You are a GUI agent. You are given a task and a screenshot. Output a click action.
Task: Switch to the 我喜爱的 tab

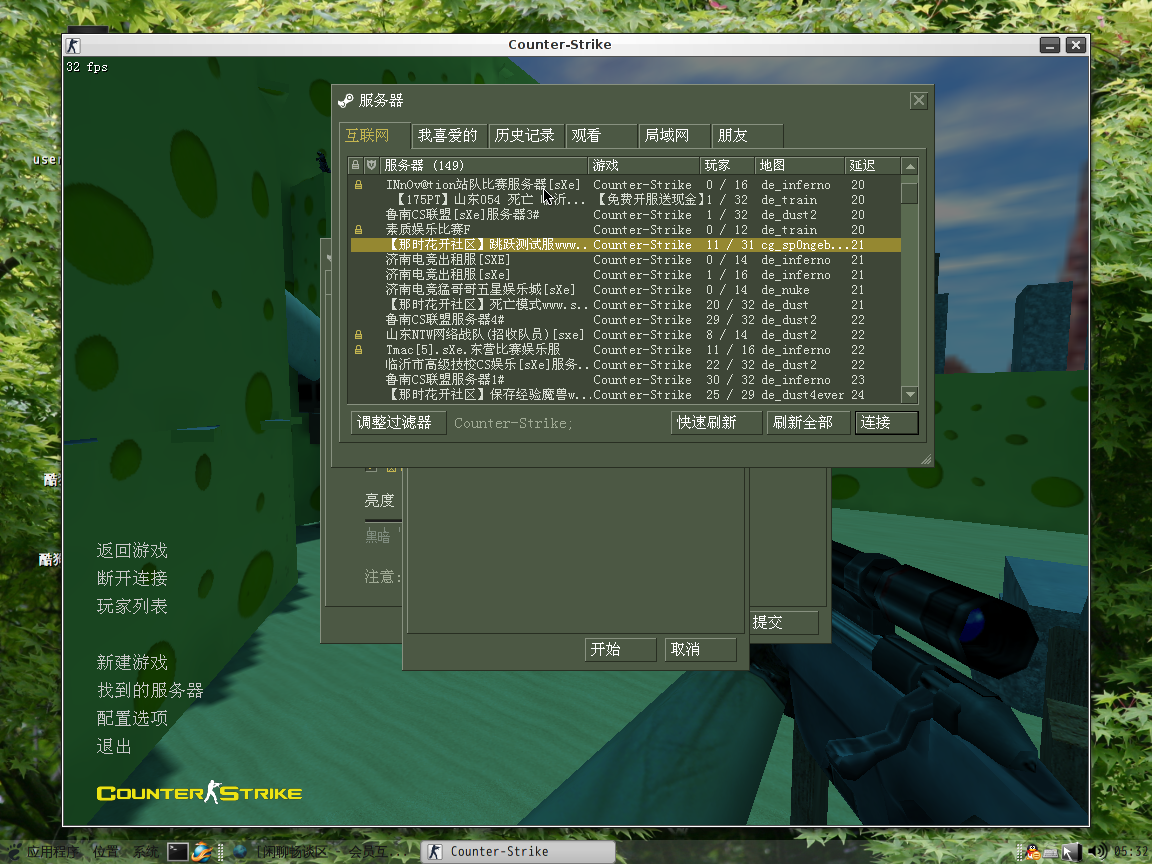[448, 136]
